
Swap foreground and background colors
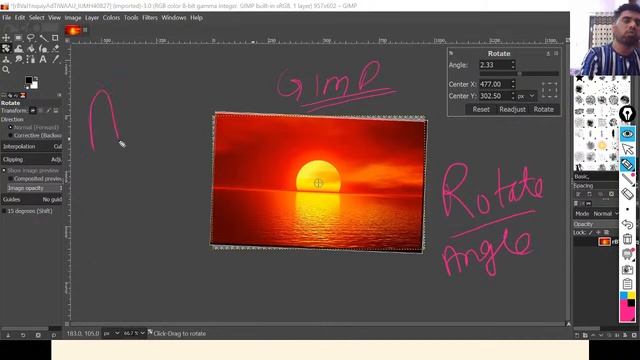click(x=36, y=78)
